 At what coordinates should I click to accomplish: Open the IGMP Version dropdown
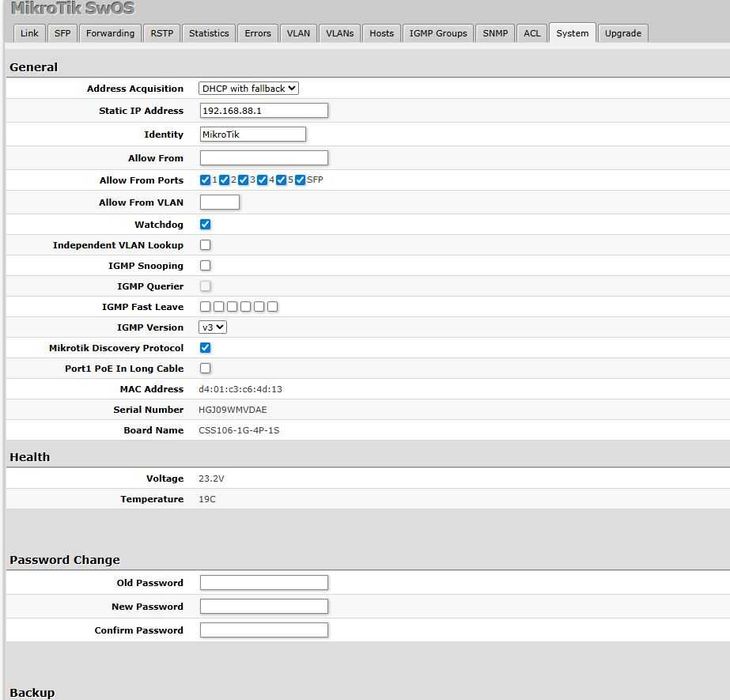coord(212,327)
